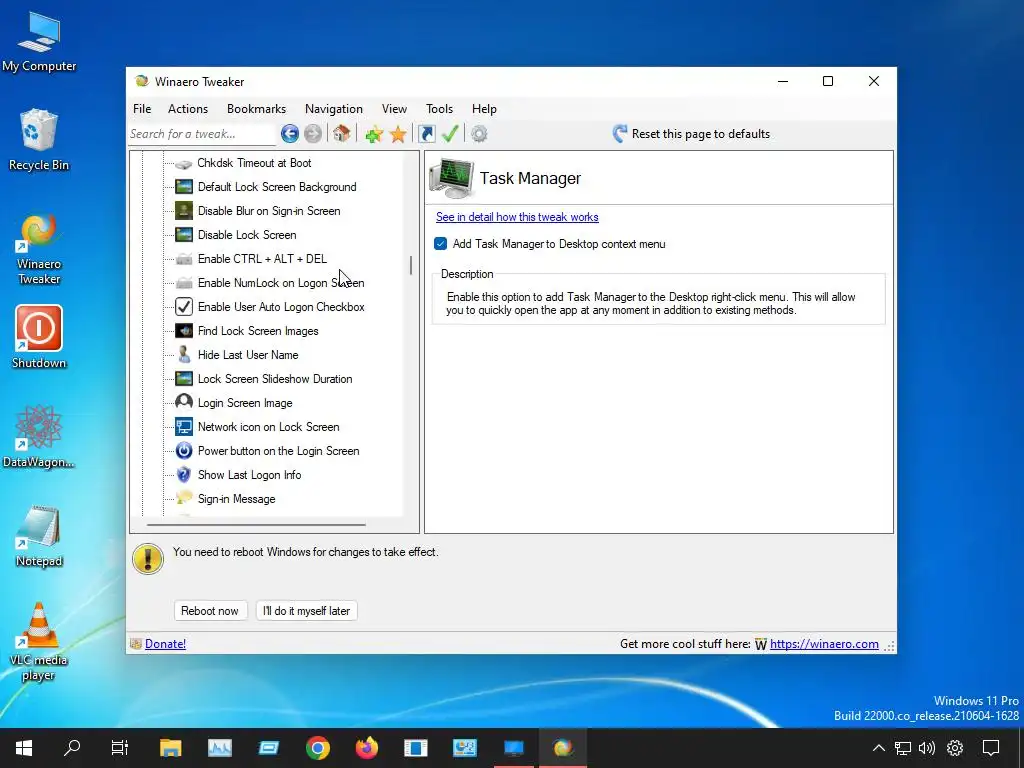
Task: Click the tree vertical scrollbar thumb
Action: pos(411,265)
